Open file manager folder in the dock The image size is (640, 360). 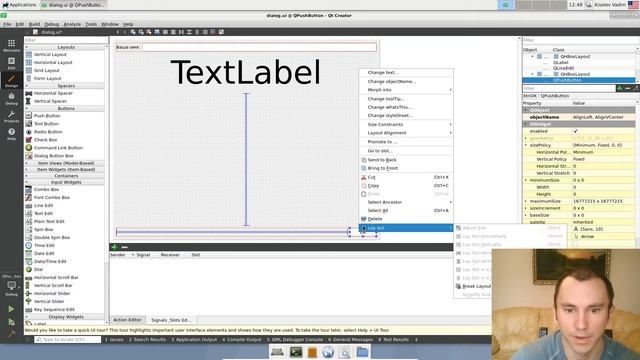pyautogui.click(x=362, y=352)
